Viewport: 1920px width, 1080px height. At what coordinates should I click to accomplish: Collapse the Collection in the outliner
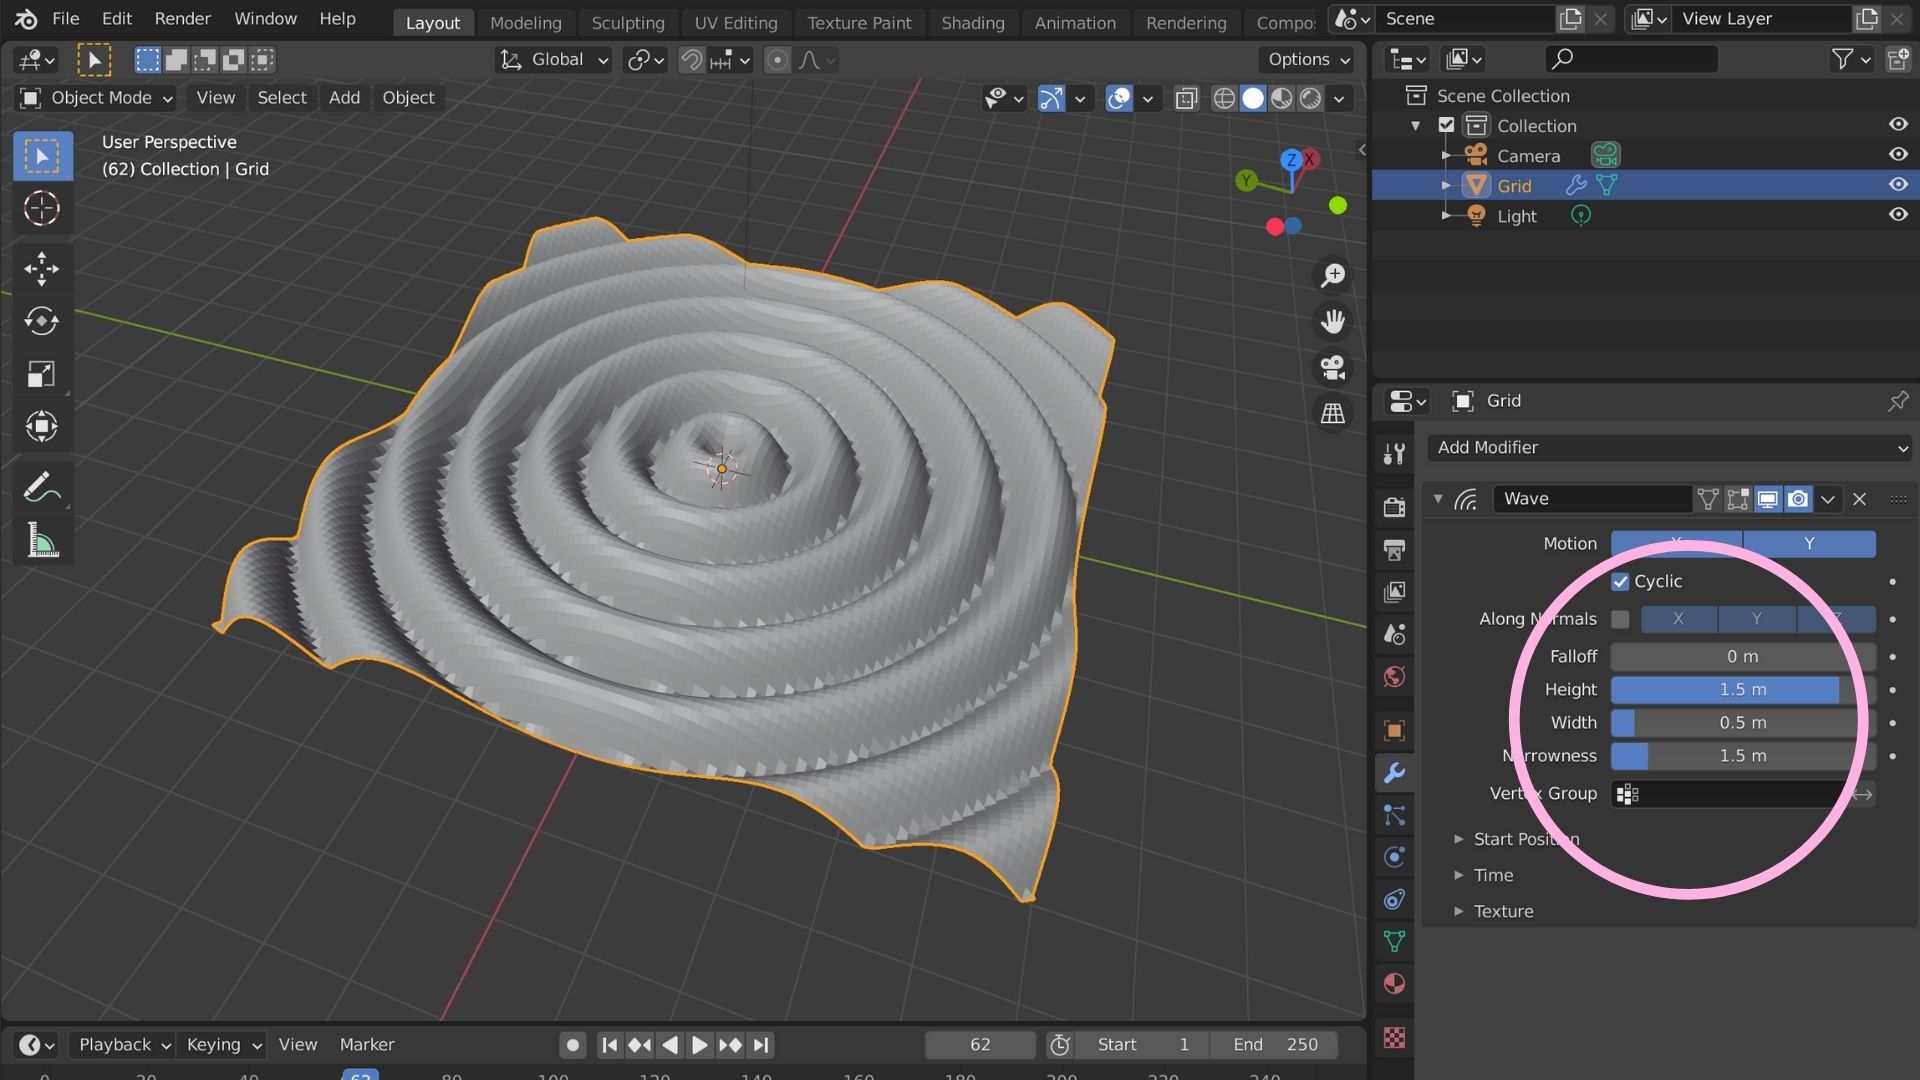1416,125
